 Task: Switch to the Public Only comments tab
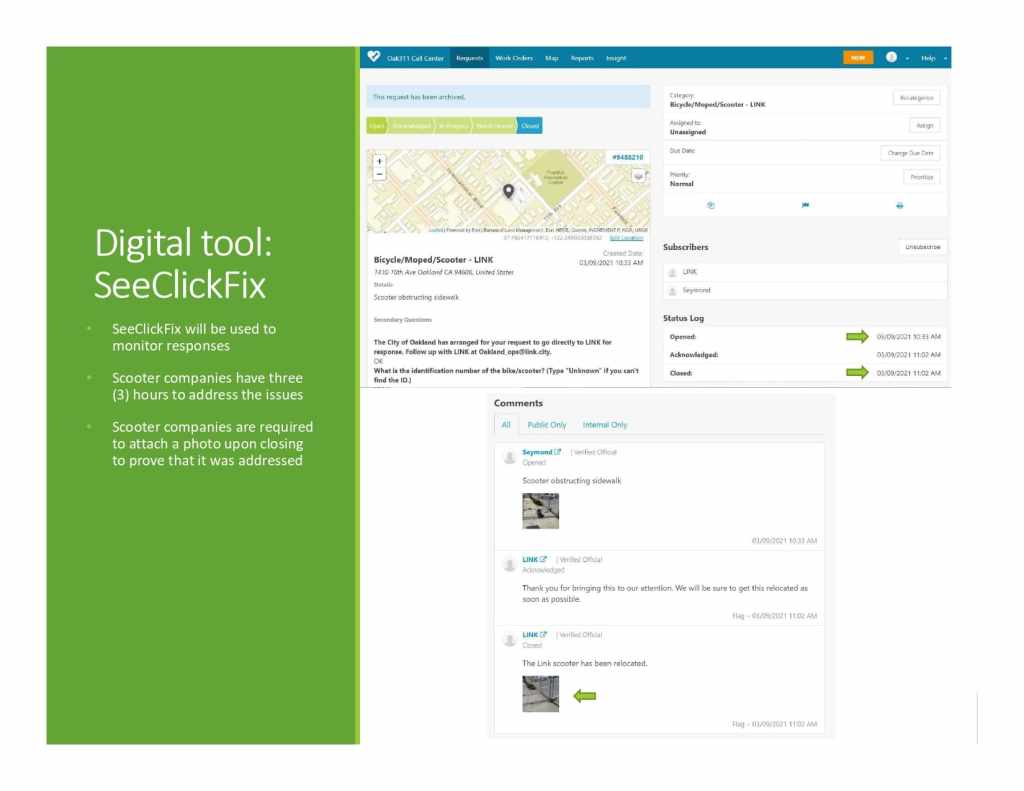(546, 425)
